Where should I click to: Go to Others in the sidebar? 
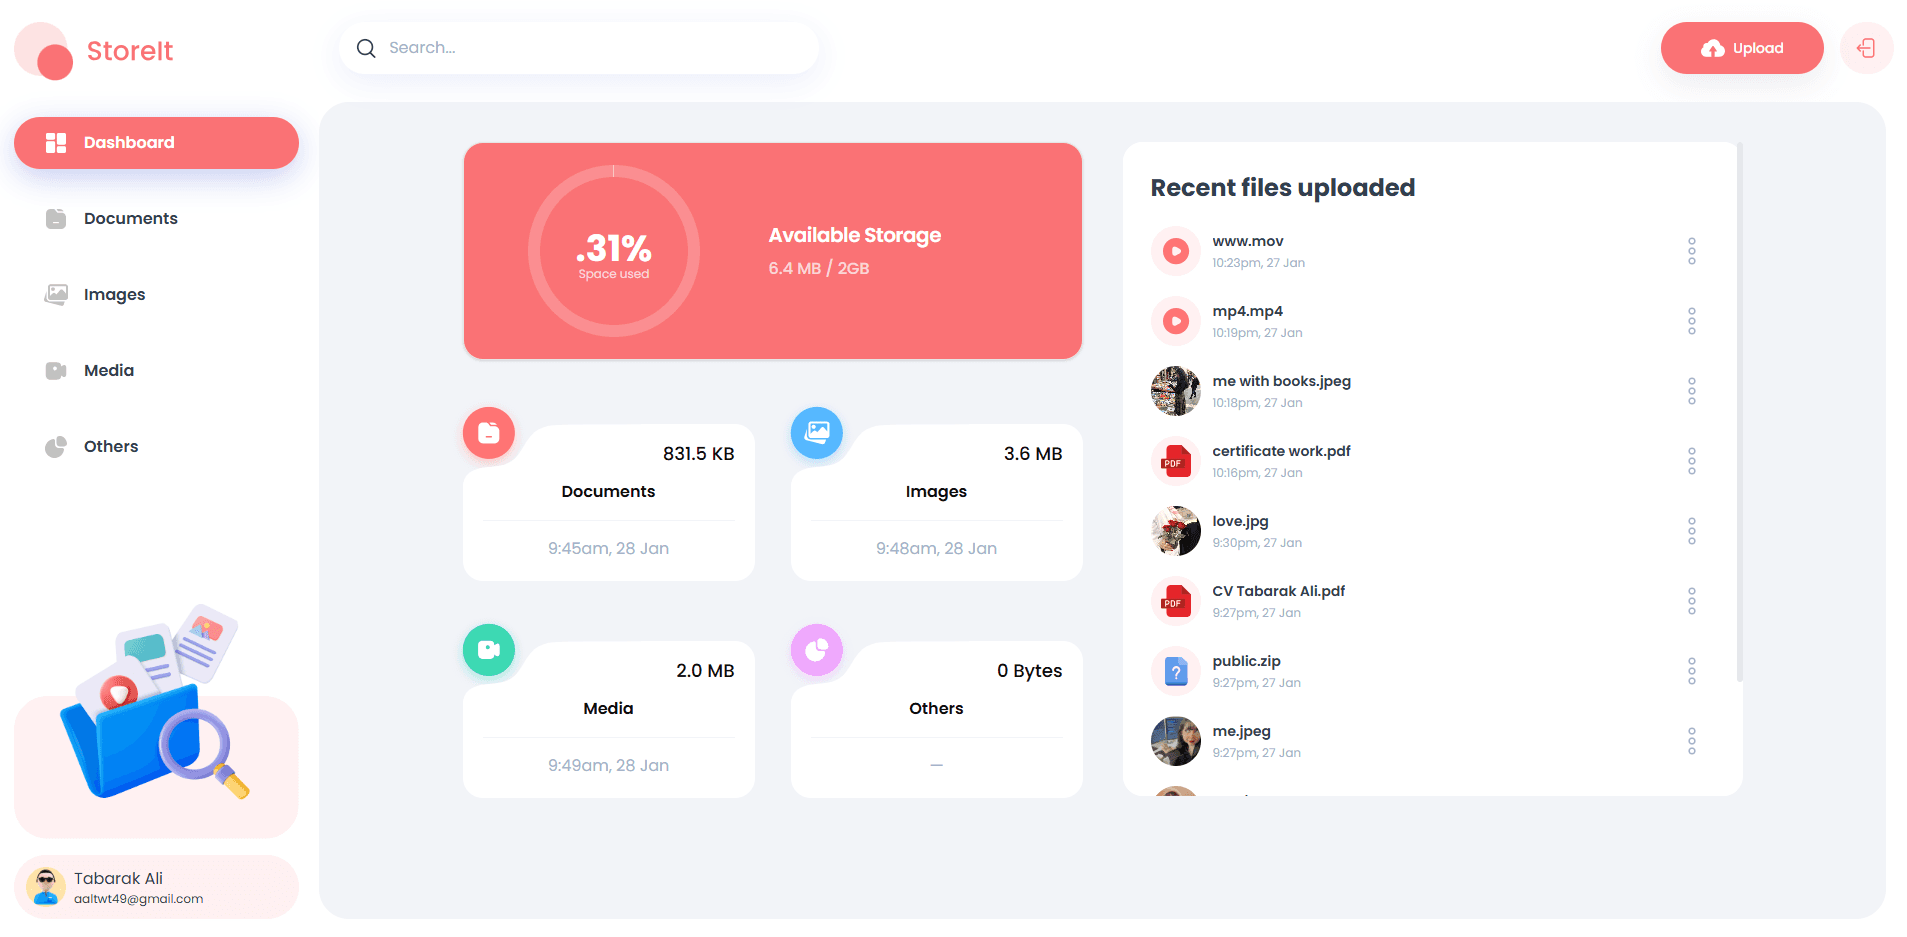156,446
